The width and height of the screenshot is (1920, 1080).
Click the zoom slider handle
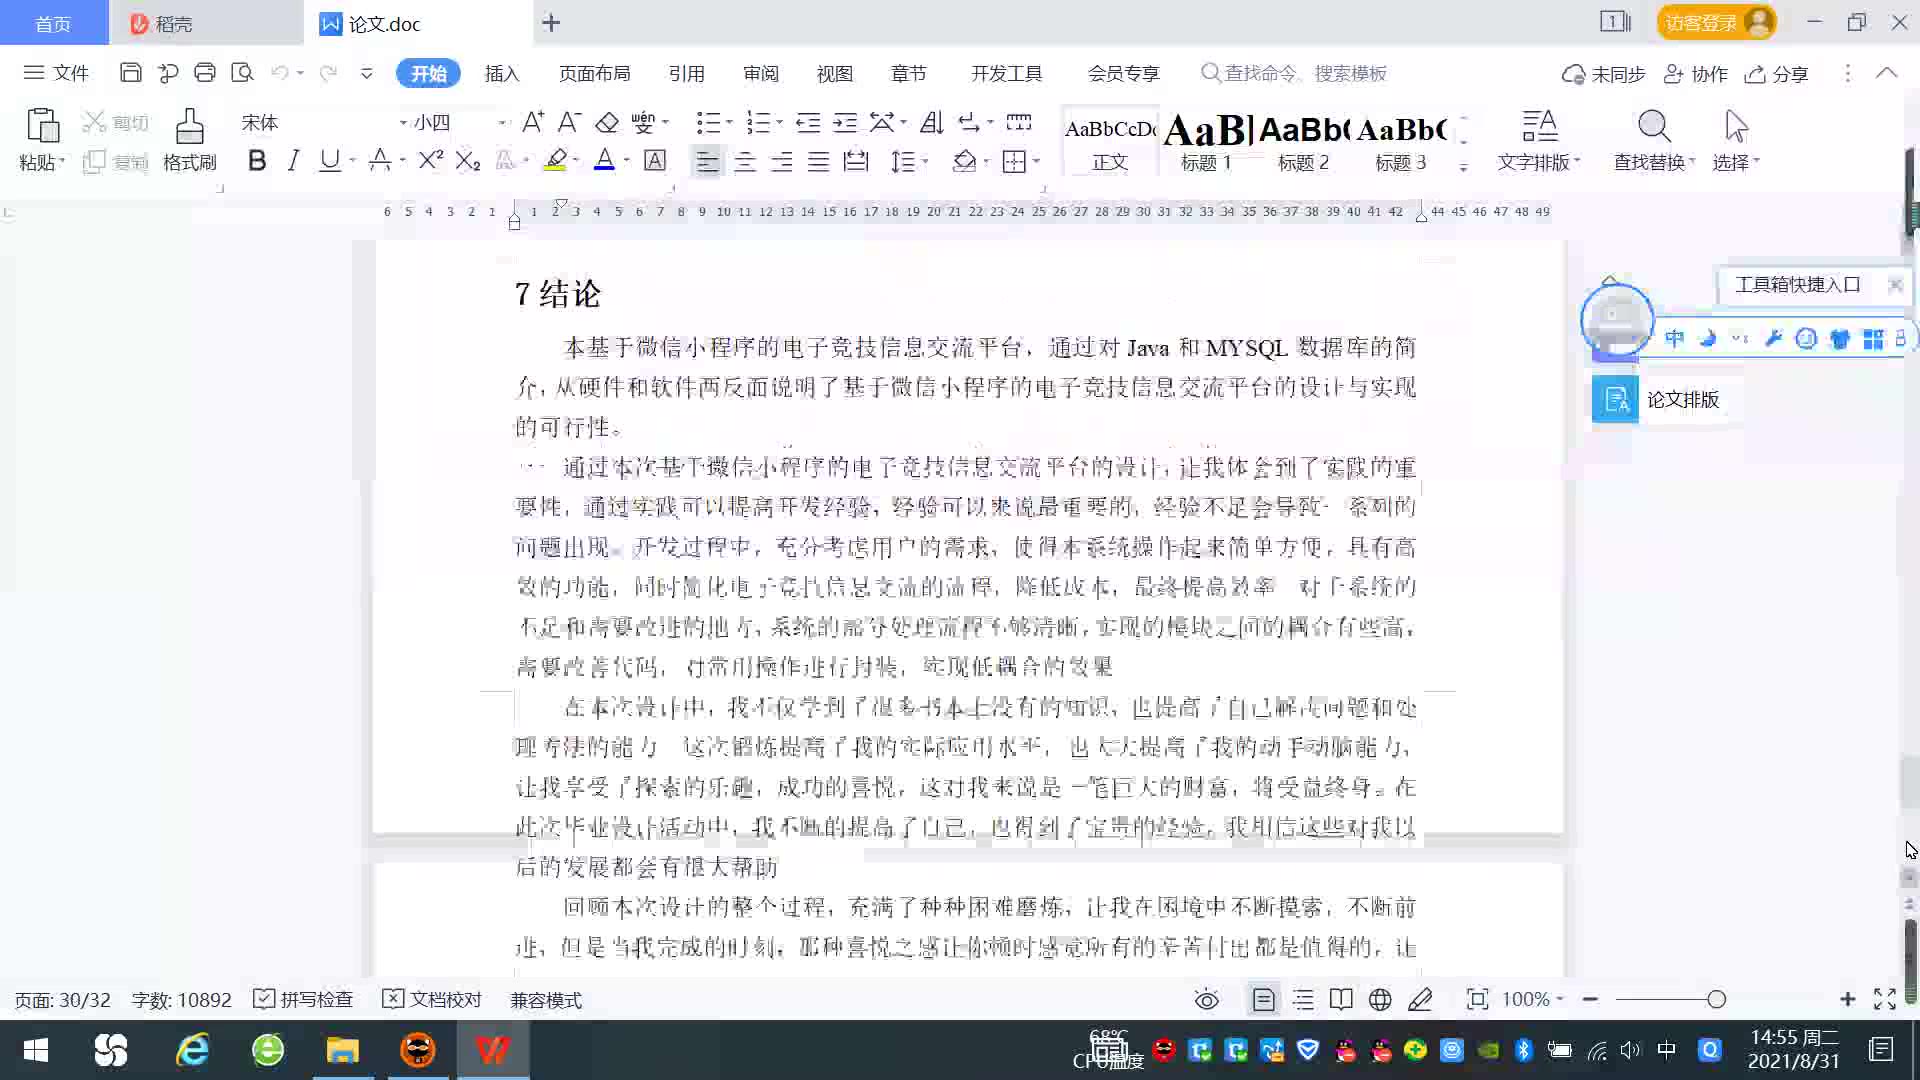coord(1717,999)
